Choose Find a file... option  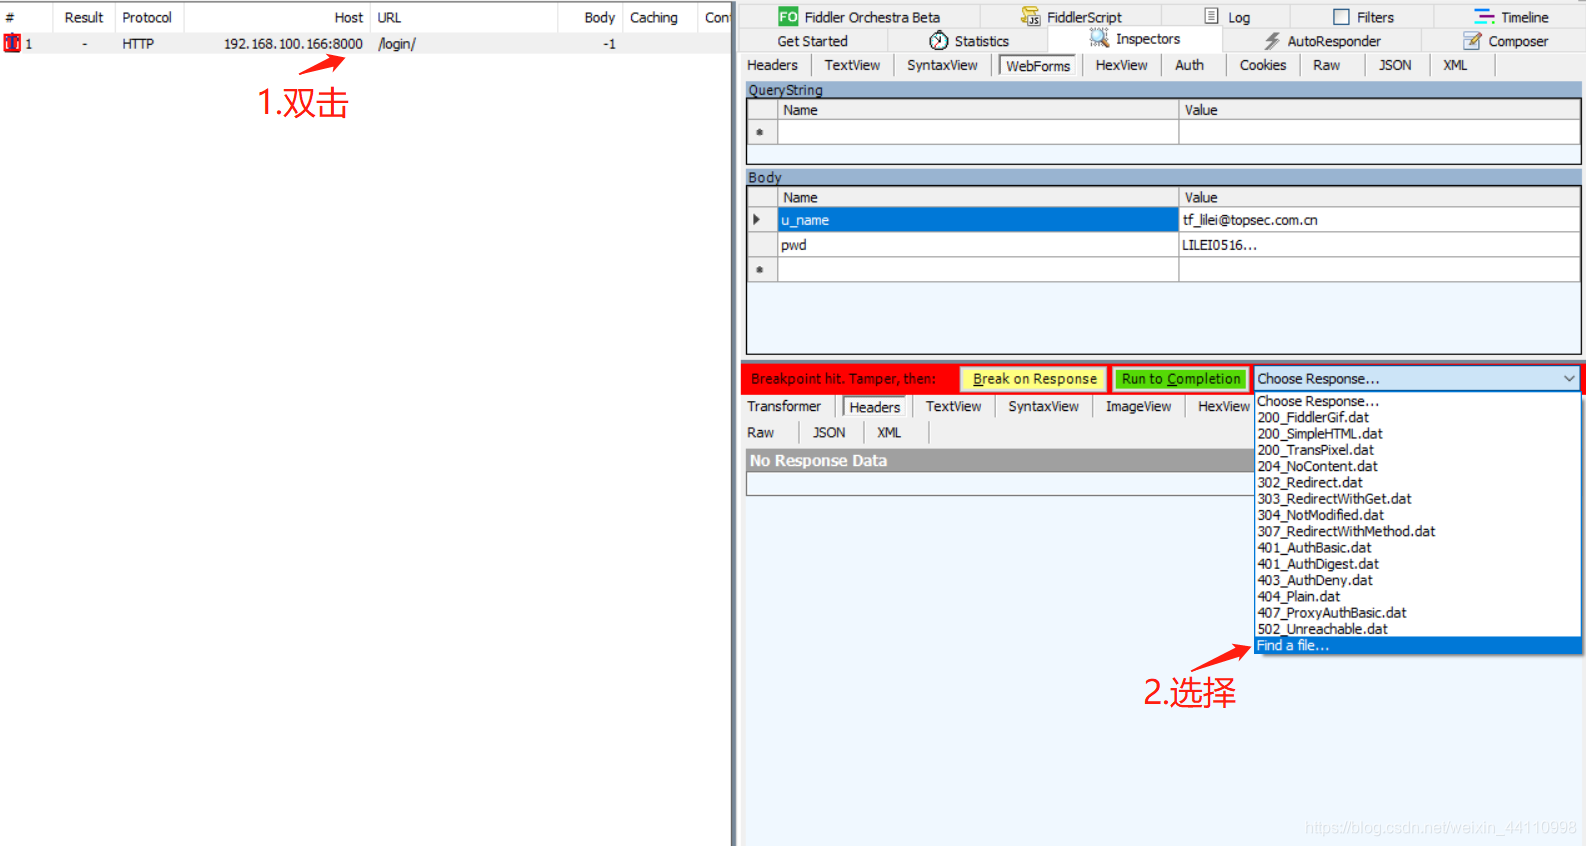[x=1418, y=646]
